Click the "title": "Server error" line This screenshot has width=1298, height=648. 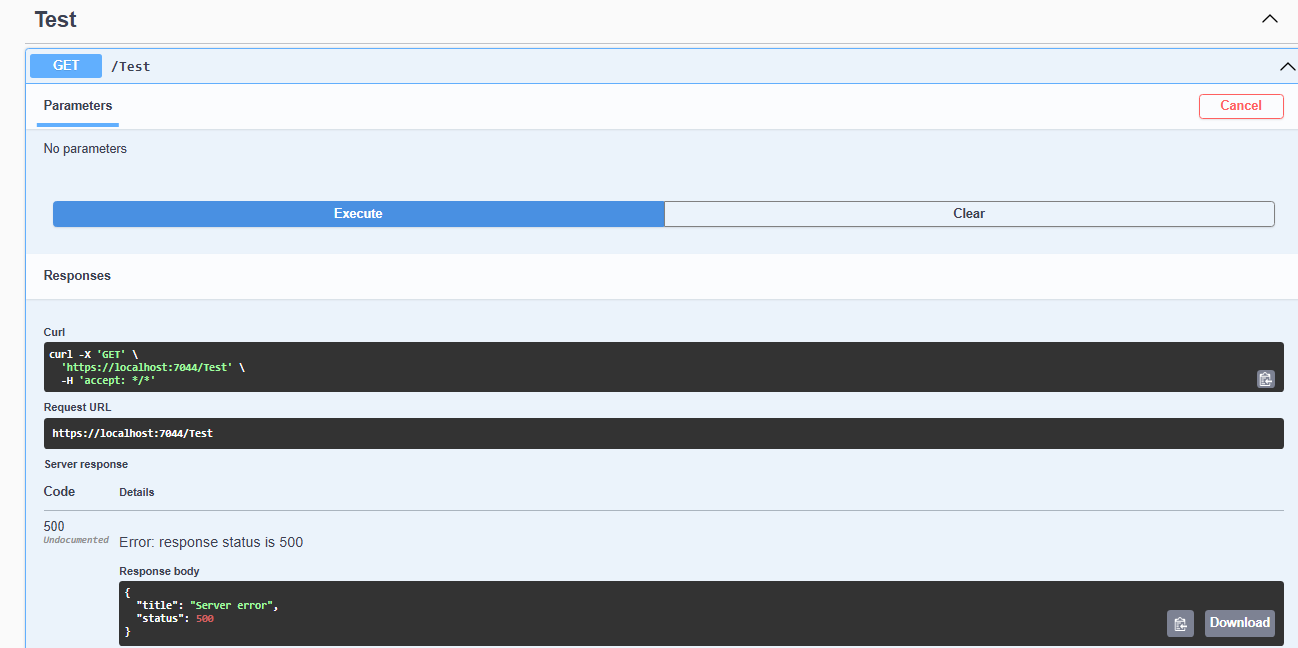[x=208, y=606]
